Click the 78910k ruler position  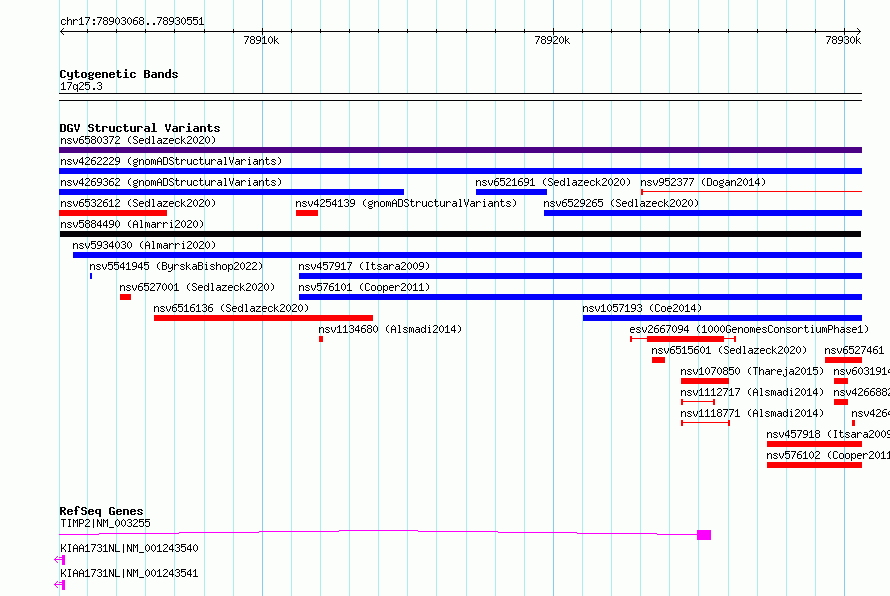pos(261,40)
